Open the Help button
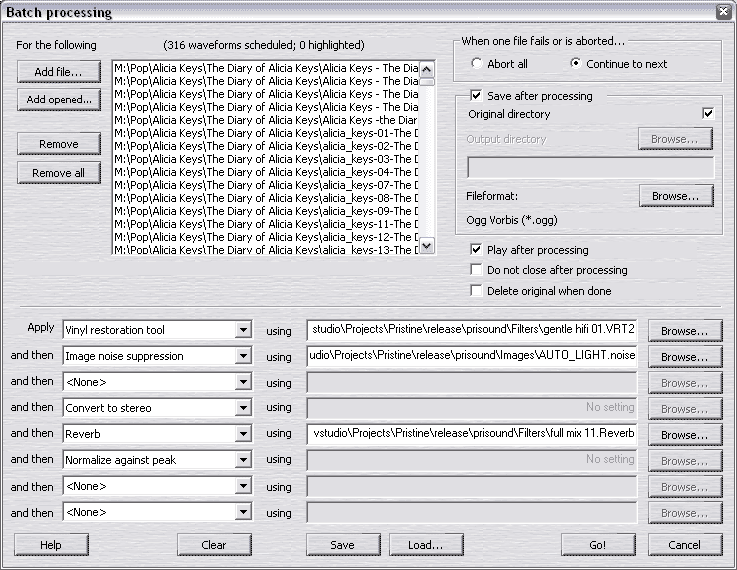 (51, 545)
